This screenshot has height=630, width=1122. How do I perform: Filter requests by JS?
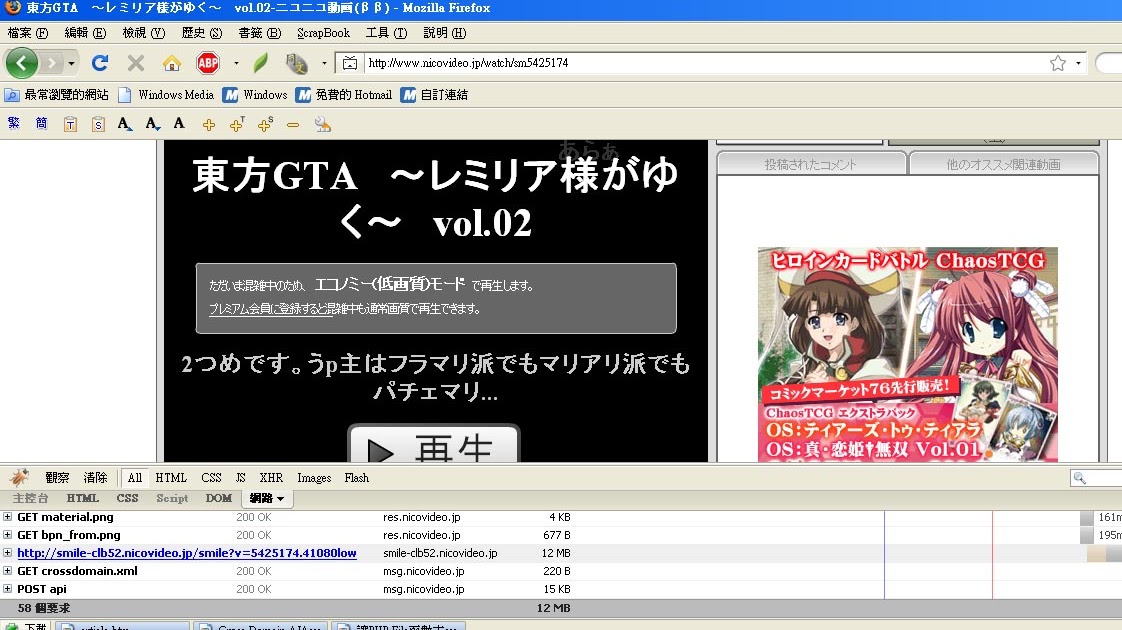click(240, 478)
